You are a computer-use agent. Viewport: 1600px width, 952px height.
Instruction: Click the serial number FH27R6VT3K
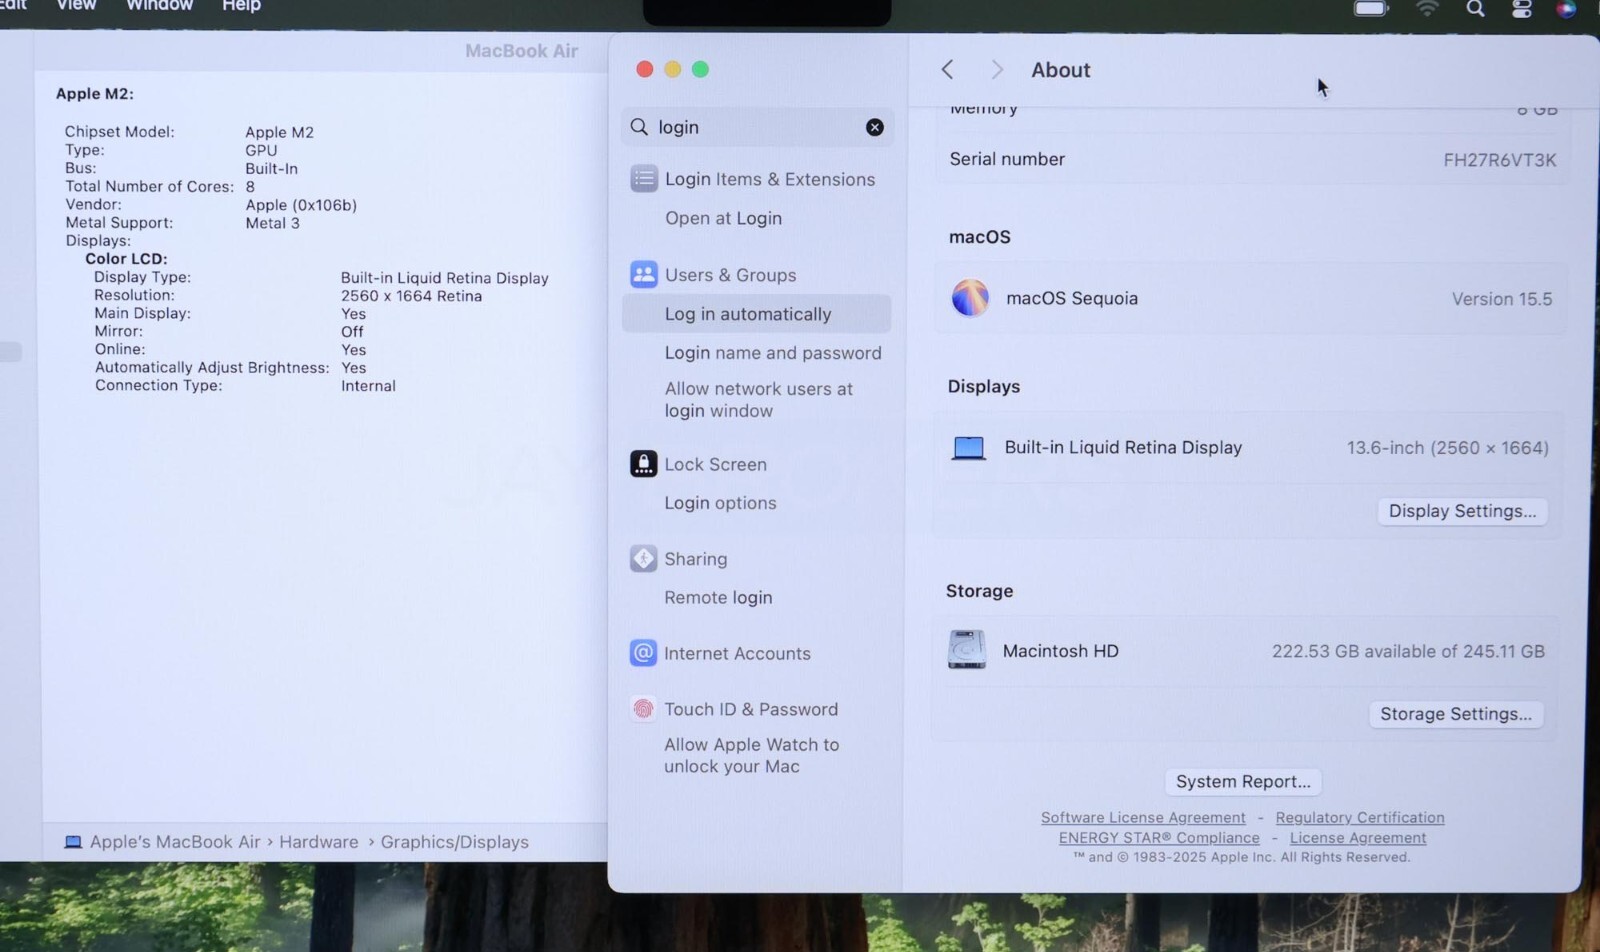click(1499, 160)
